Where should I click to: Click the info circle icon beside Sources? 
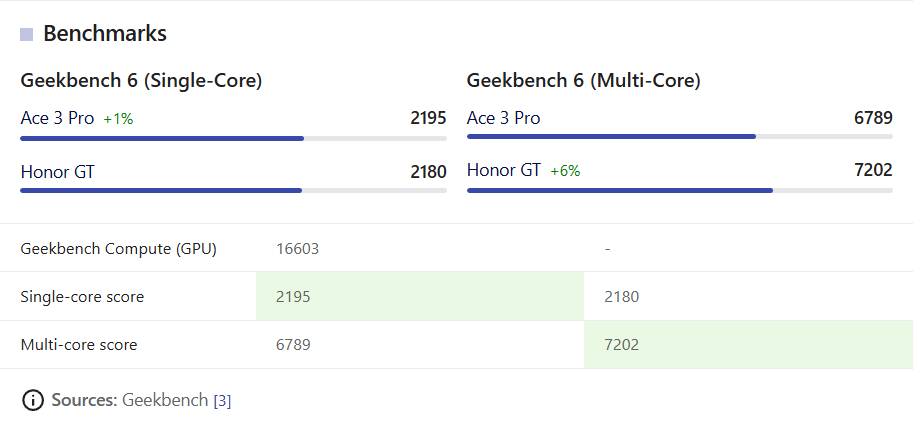(33, 400)
